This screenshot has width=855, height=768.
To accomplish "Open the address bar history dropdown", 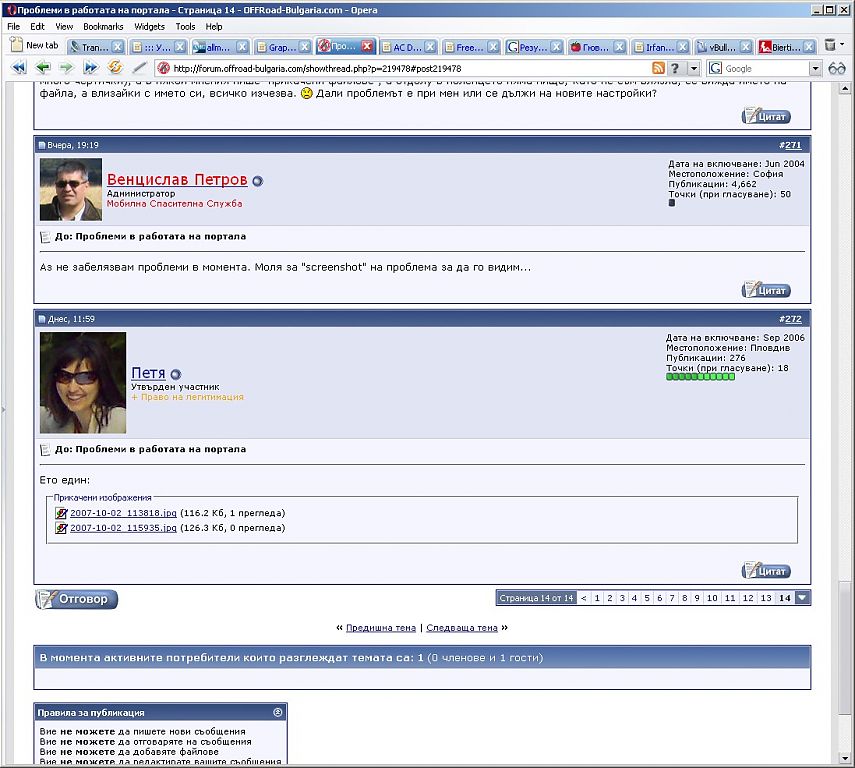I will click(x=693, y=68).
